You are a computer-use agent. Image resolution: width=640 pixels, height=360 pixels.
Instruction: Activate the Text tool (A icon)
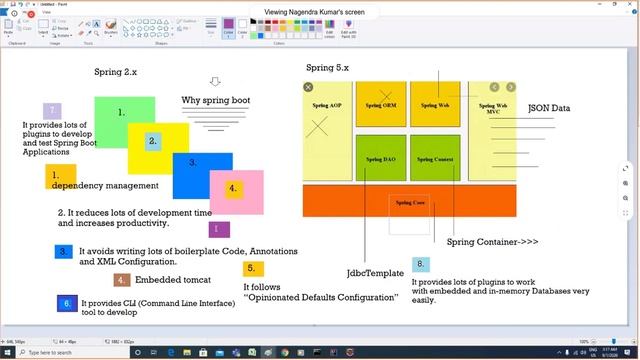[96, 24]
